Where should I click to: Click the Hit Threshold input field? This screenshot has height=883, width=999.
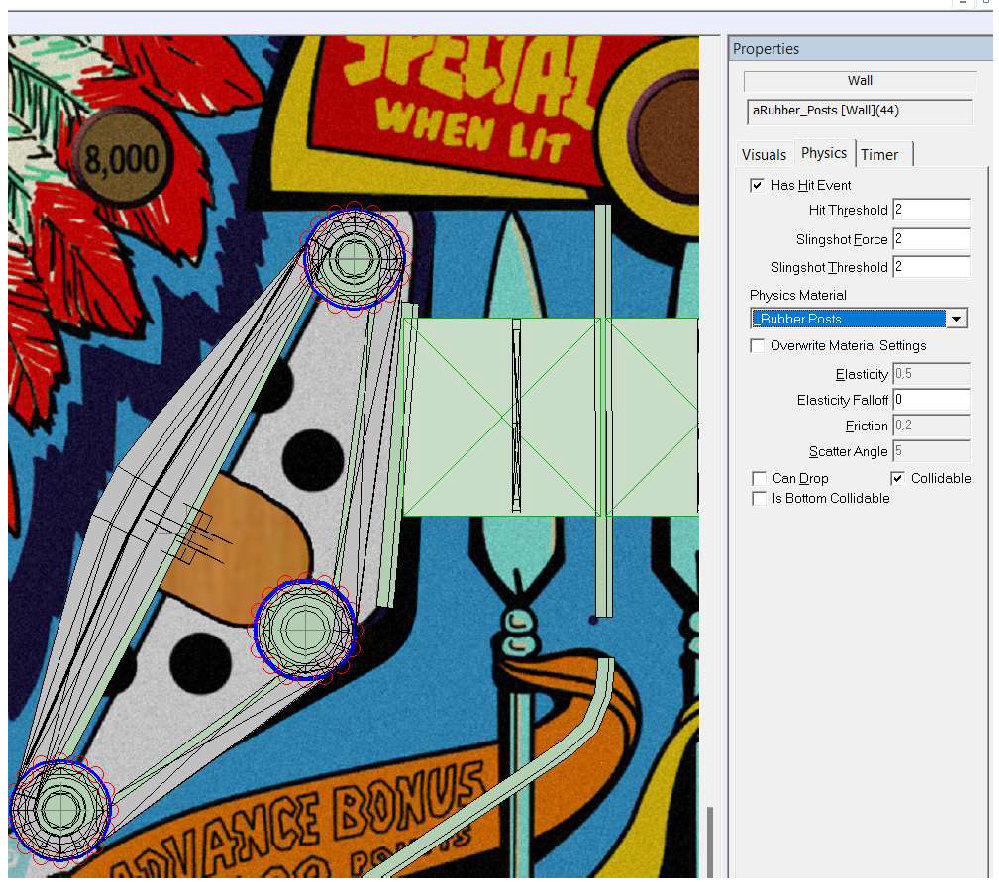[931, 210]
